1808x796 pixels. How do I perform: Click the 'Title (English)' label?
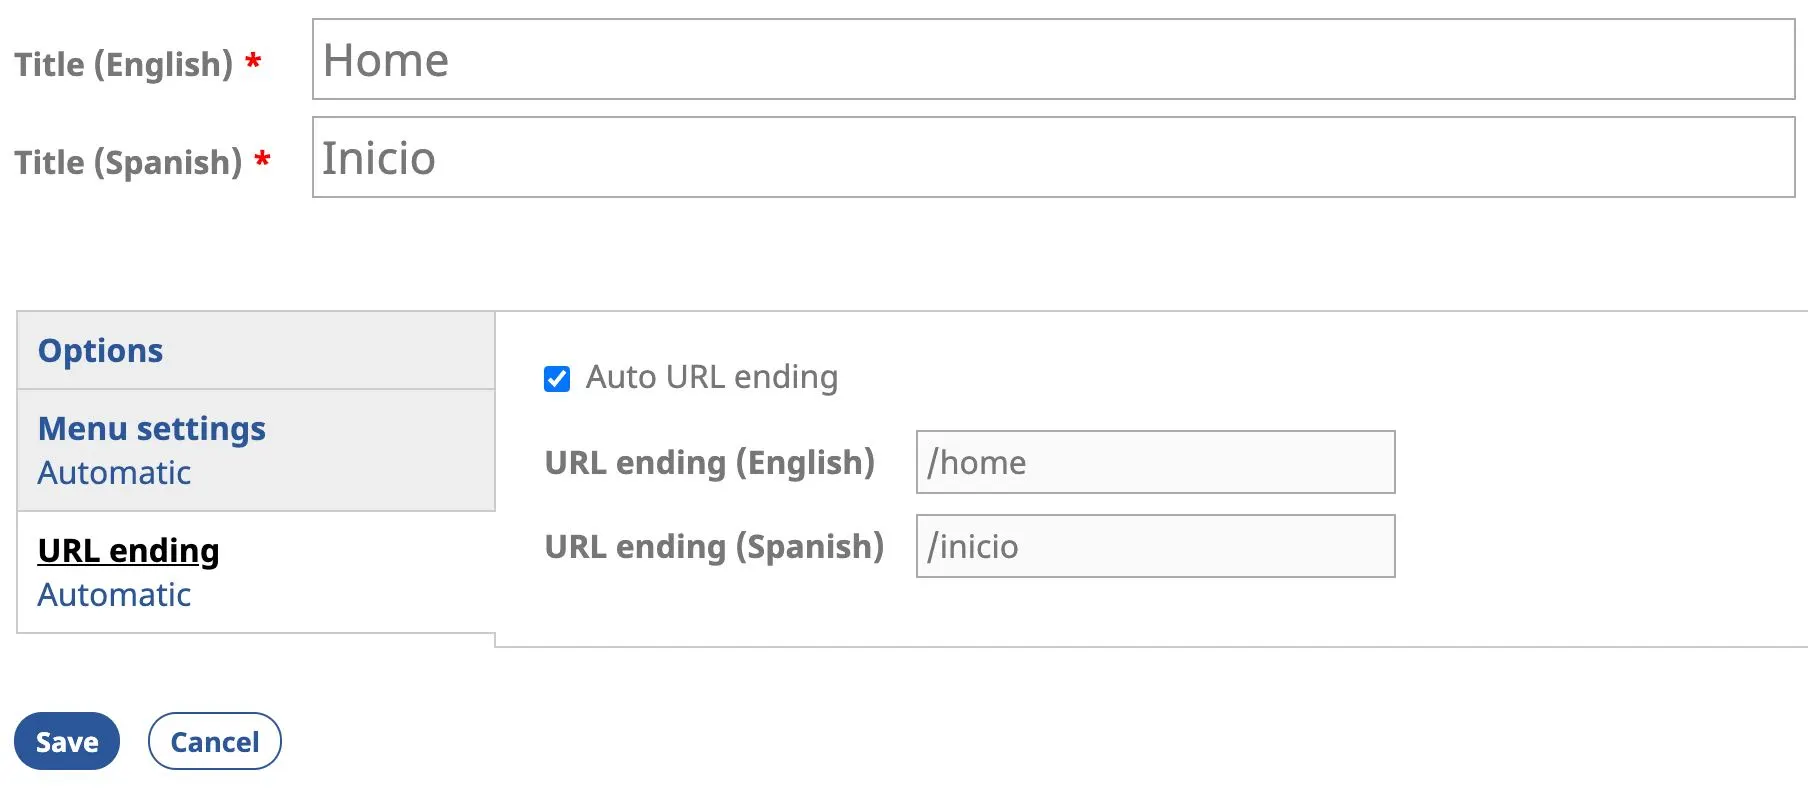tap(123, 65)
